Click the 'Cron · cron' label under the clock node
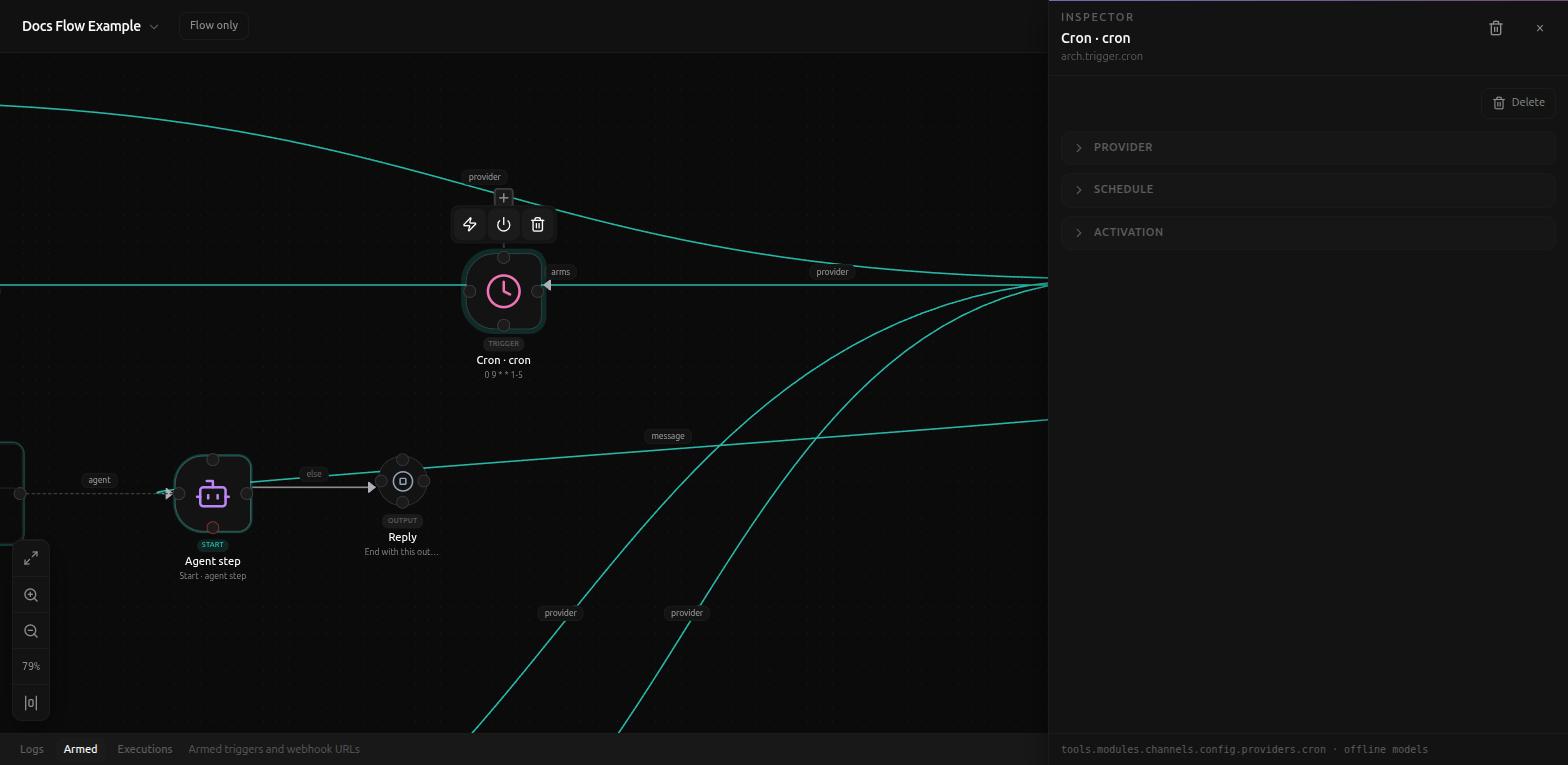The height and width of the screenshot is (765, 1568). pos(504,360)
